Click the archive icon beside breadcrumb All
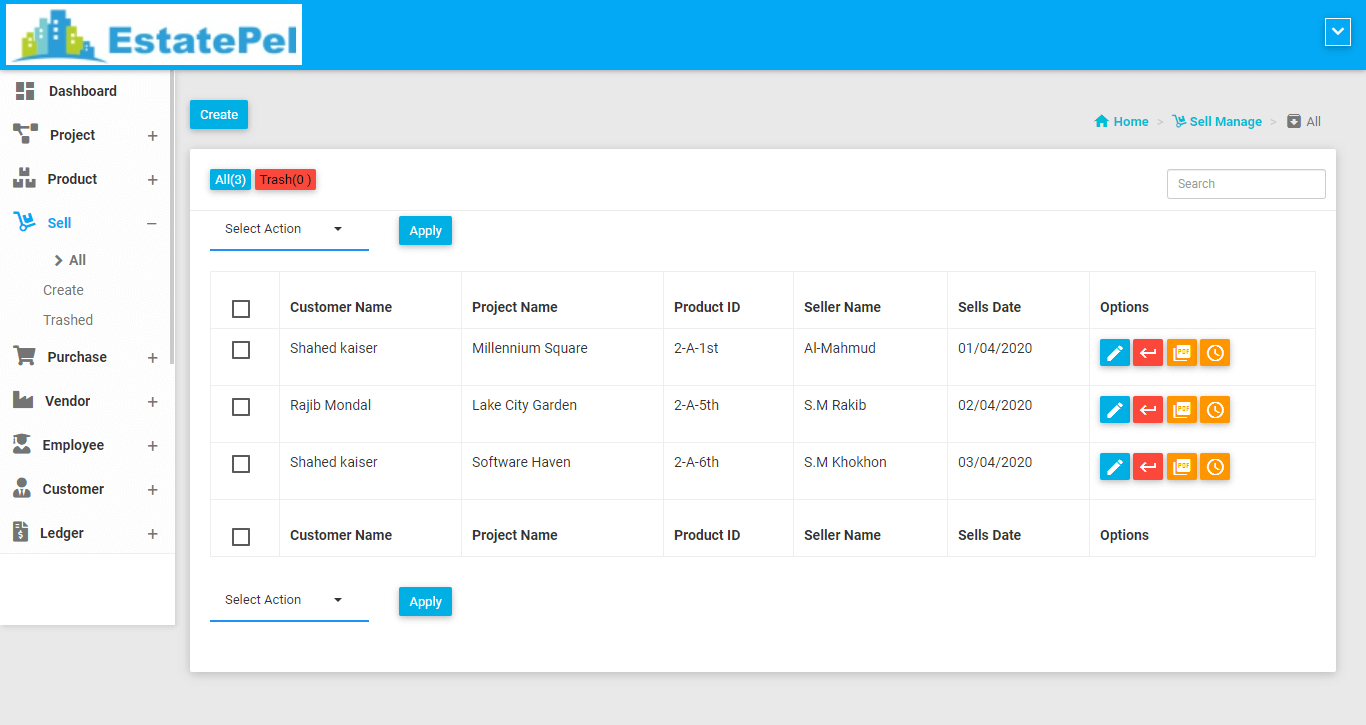 (x=1294, y=121)
